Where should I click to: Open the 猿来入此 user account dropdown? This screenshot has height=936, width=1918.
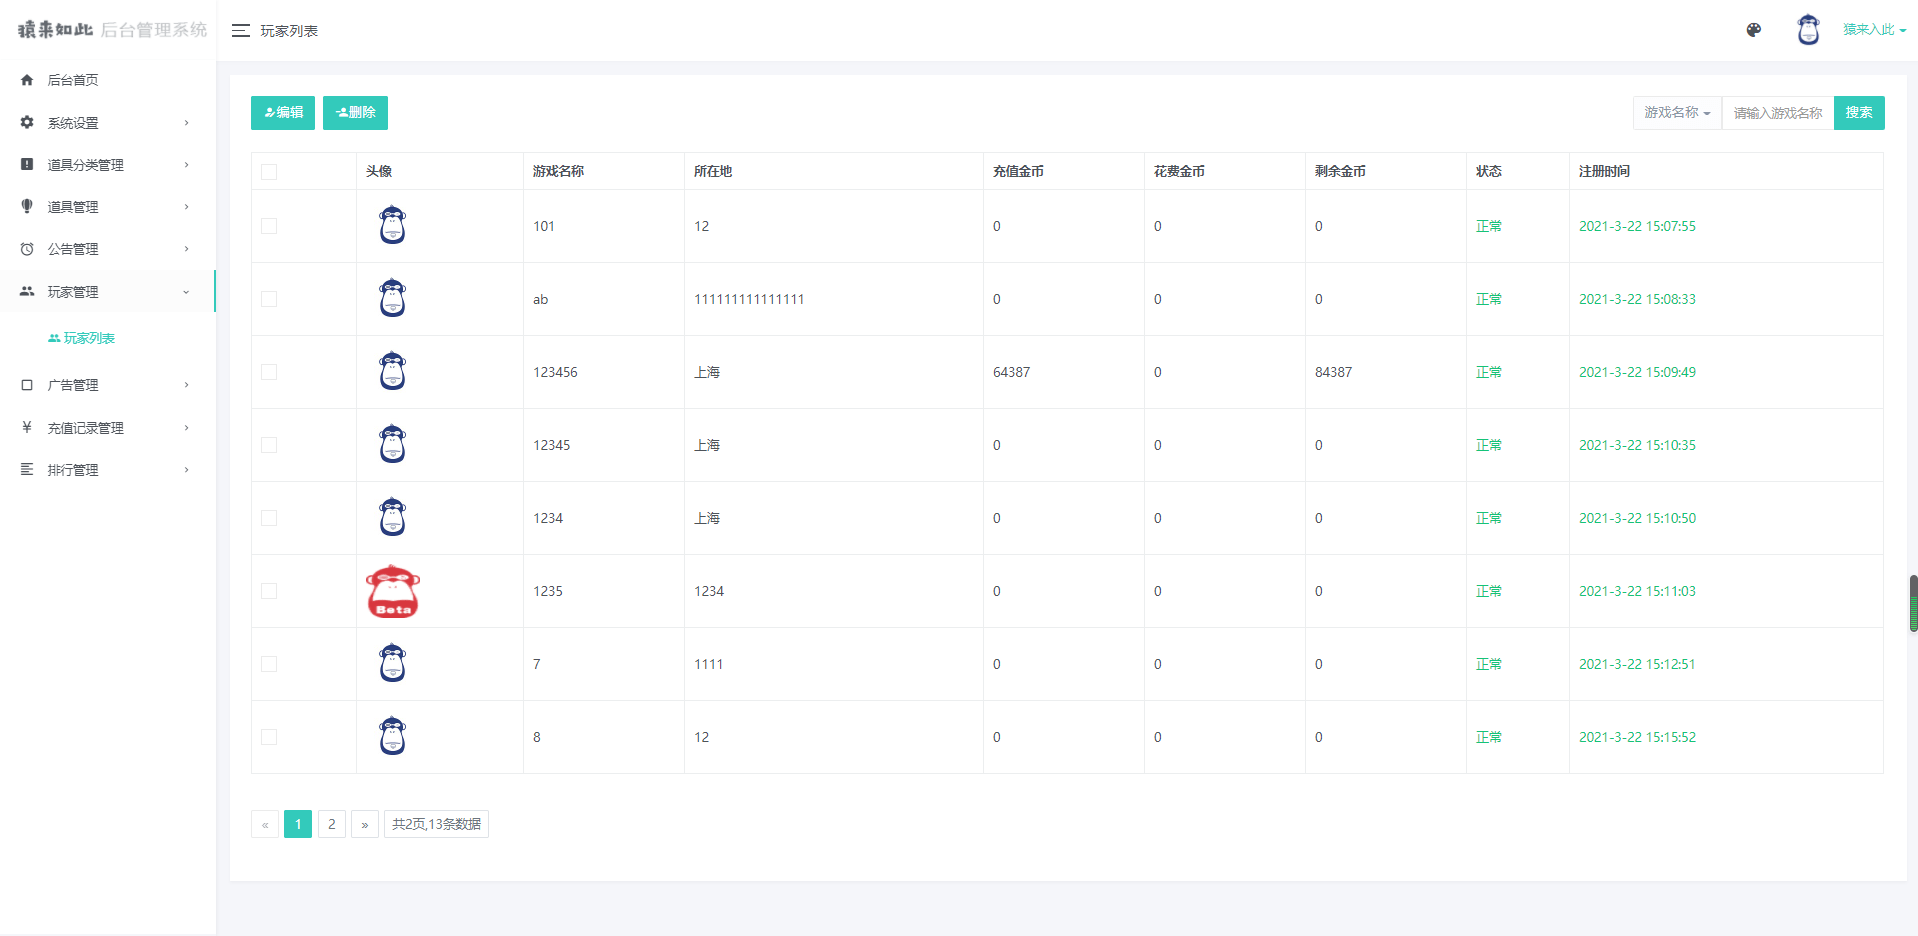(x=1874, y=30)
